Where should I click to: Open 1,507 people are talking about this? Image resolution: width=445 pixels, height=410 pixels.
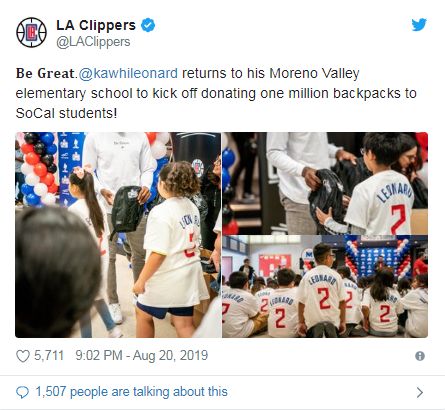132,392
